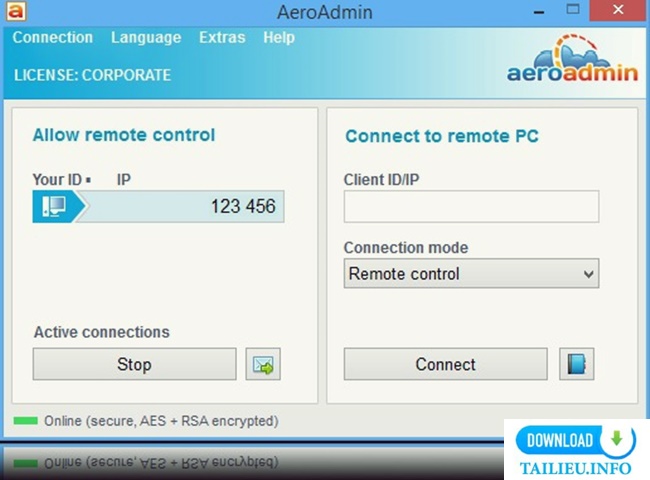This screenshot has width=650, height=480.
Task: Minimize the AeroAdmin window
Action: click(x=539, y=11)
